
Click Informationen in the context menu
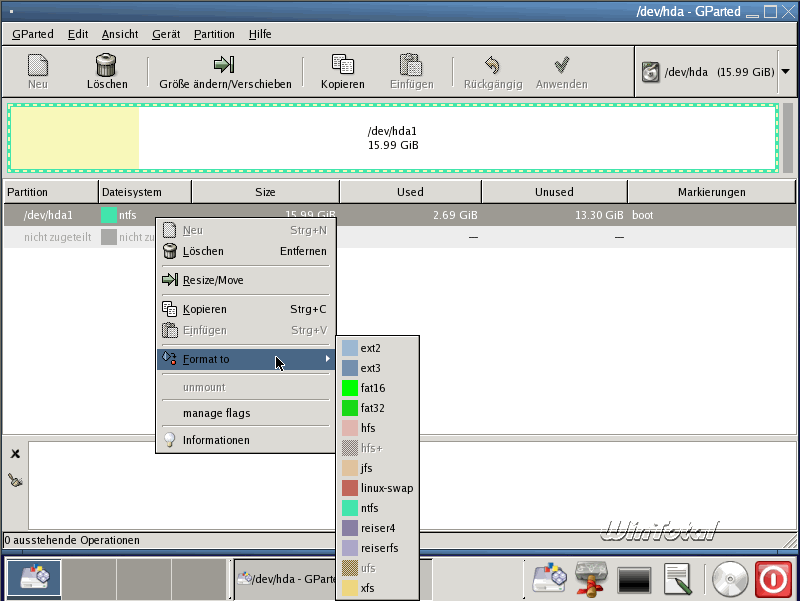[216, 440]
